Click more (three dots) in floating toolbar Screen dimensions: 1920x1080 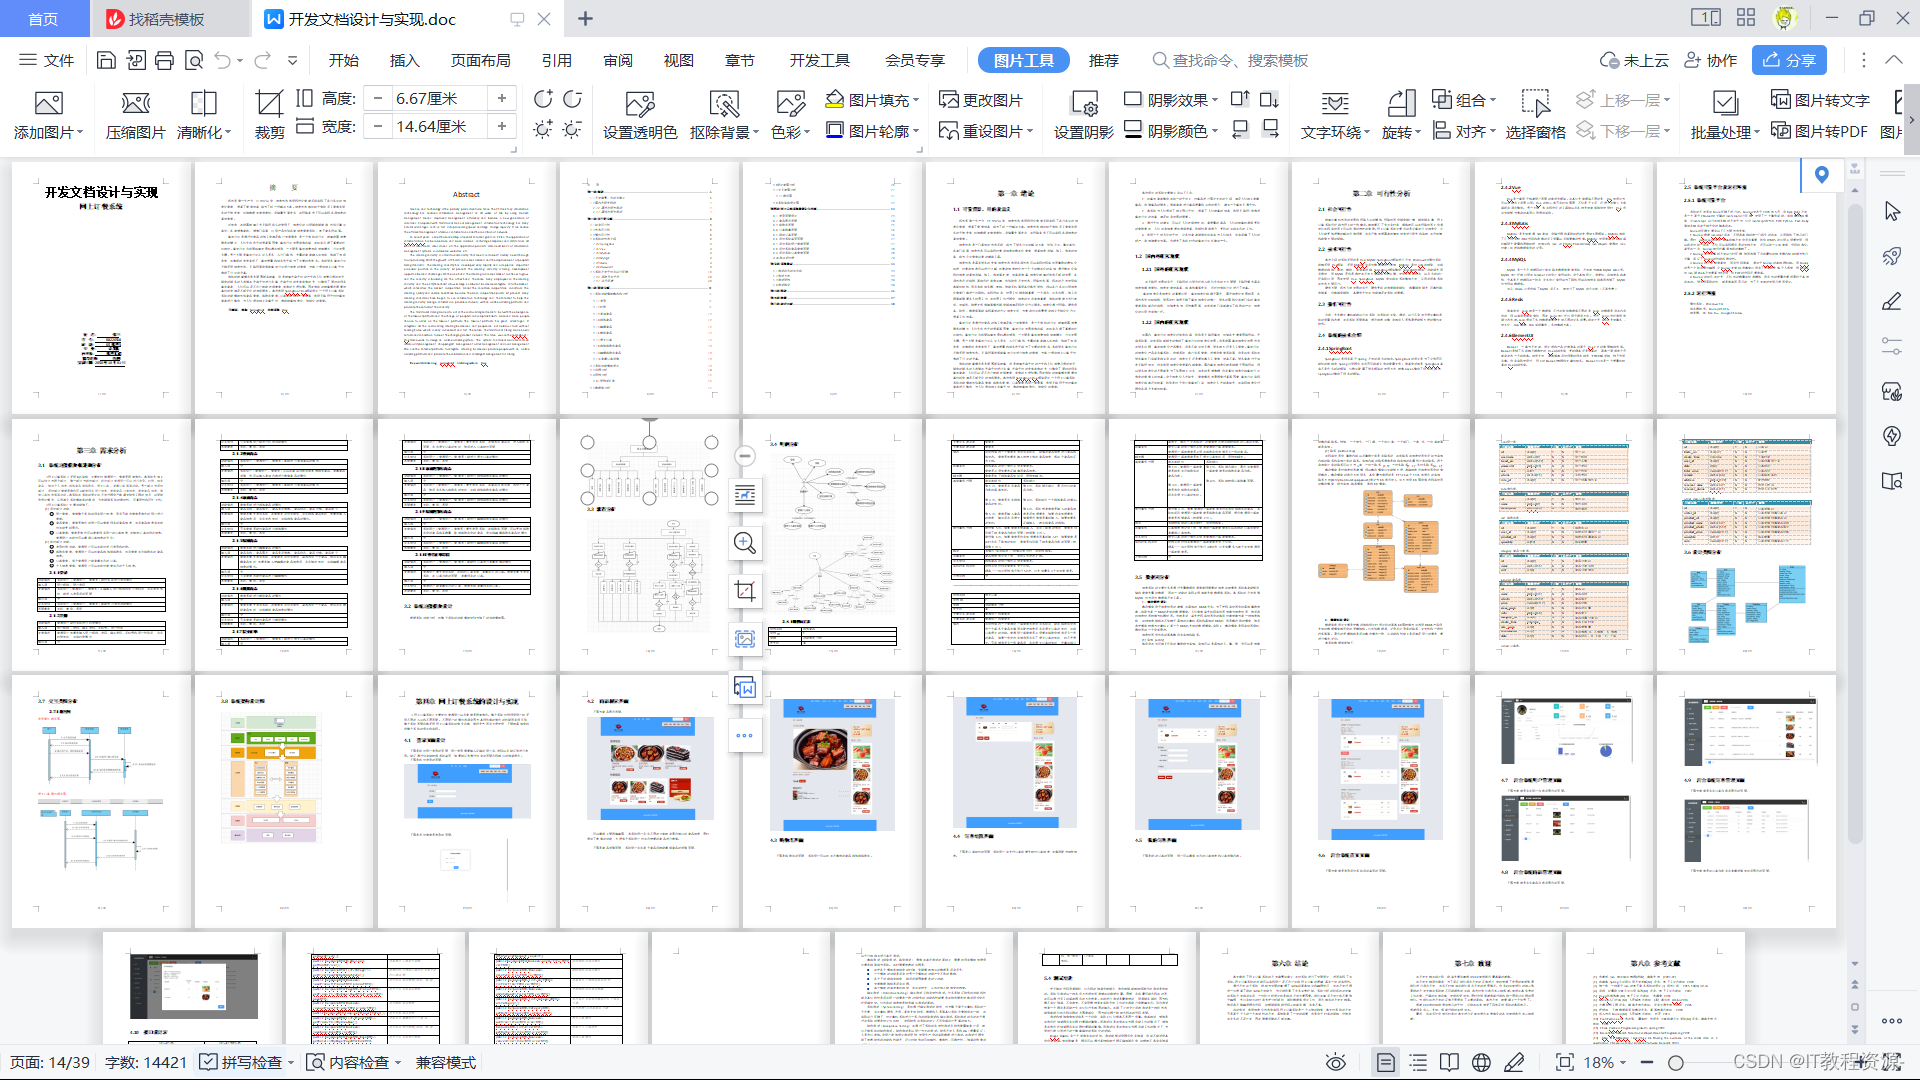pyautogui.click(x=745, y=735)
